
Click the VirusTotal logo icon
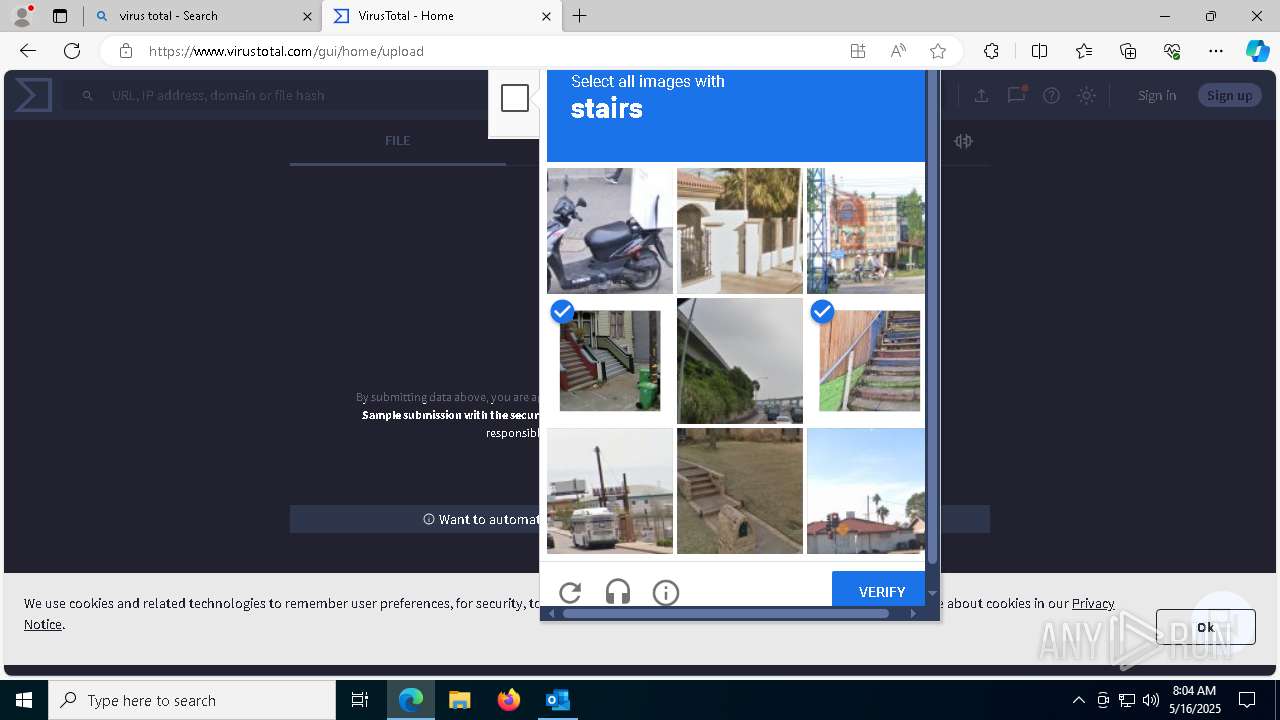tap(33, 95)
